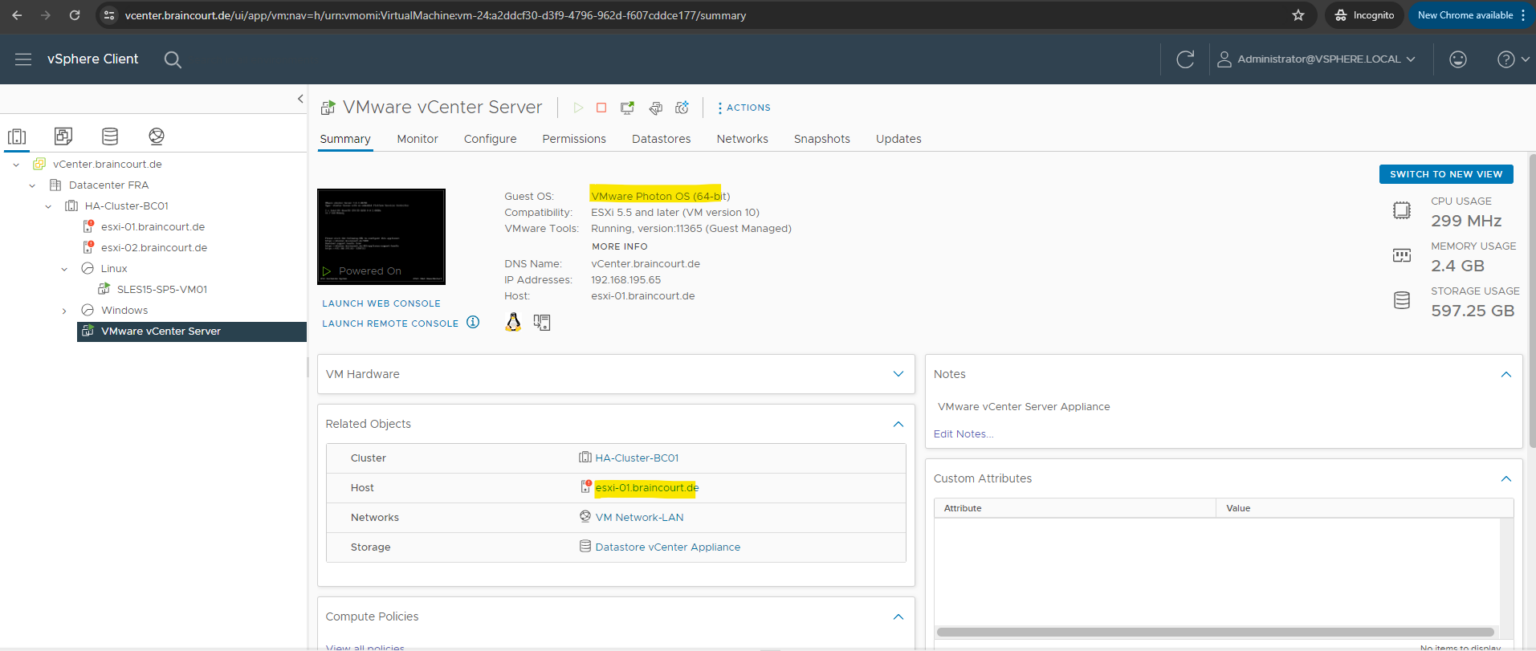The width and height of the screenshot is (1536, 651).
Task: Click the Shut Down guest OS icon
Action: point(601,107)
